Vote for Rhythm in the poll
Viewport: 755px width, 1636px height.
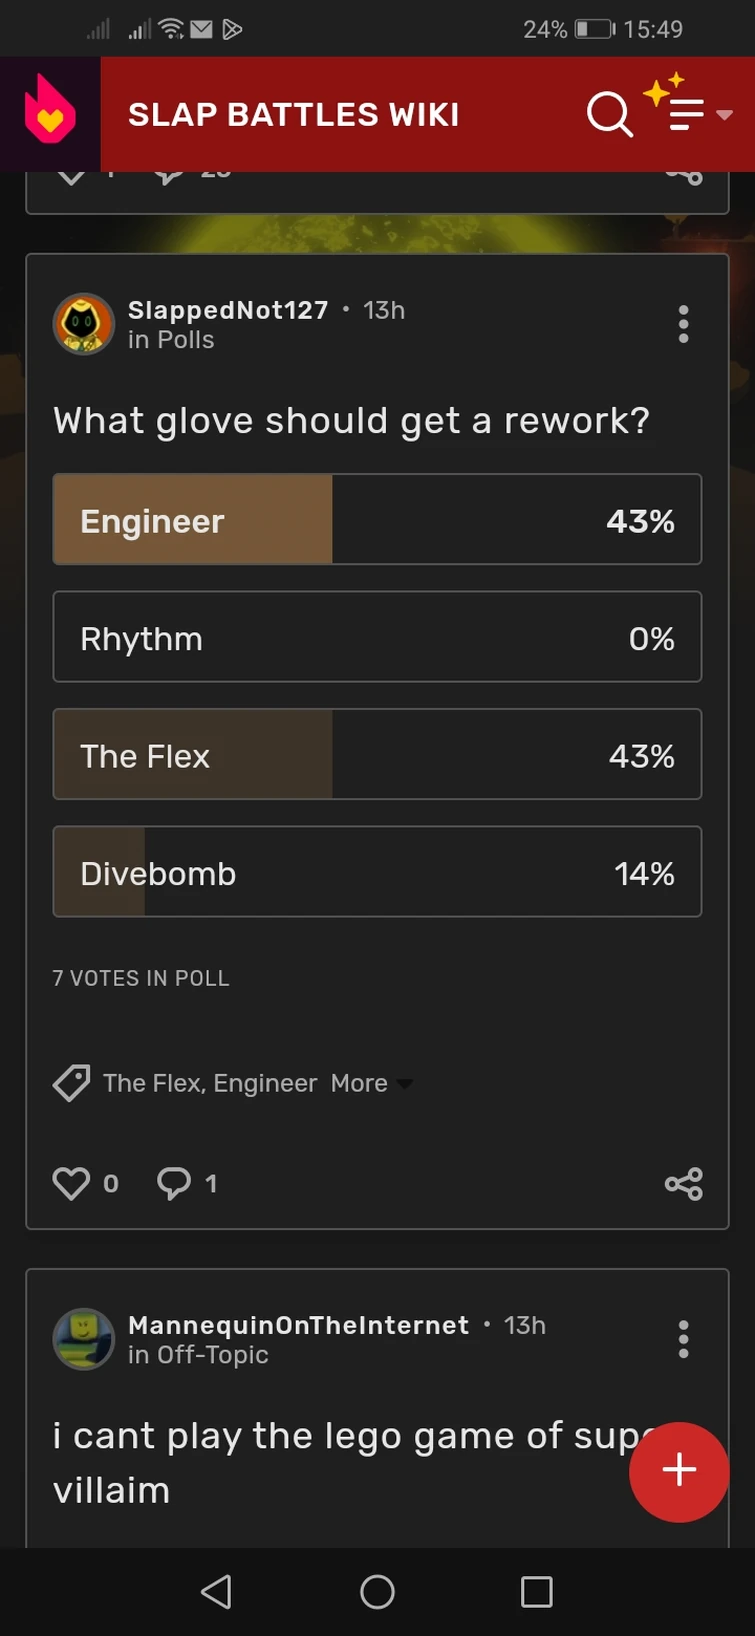pos(377,637)
